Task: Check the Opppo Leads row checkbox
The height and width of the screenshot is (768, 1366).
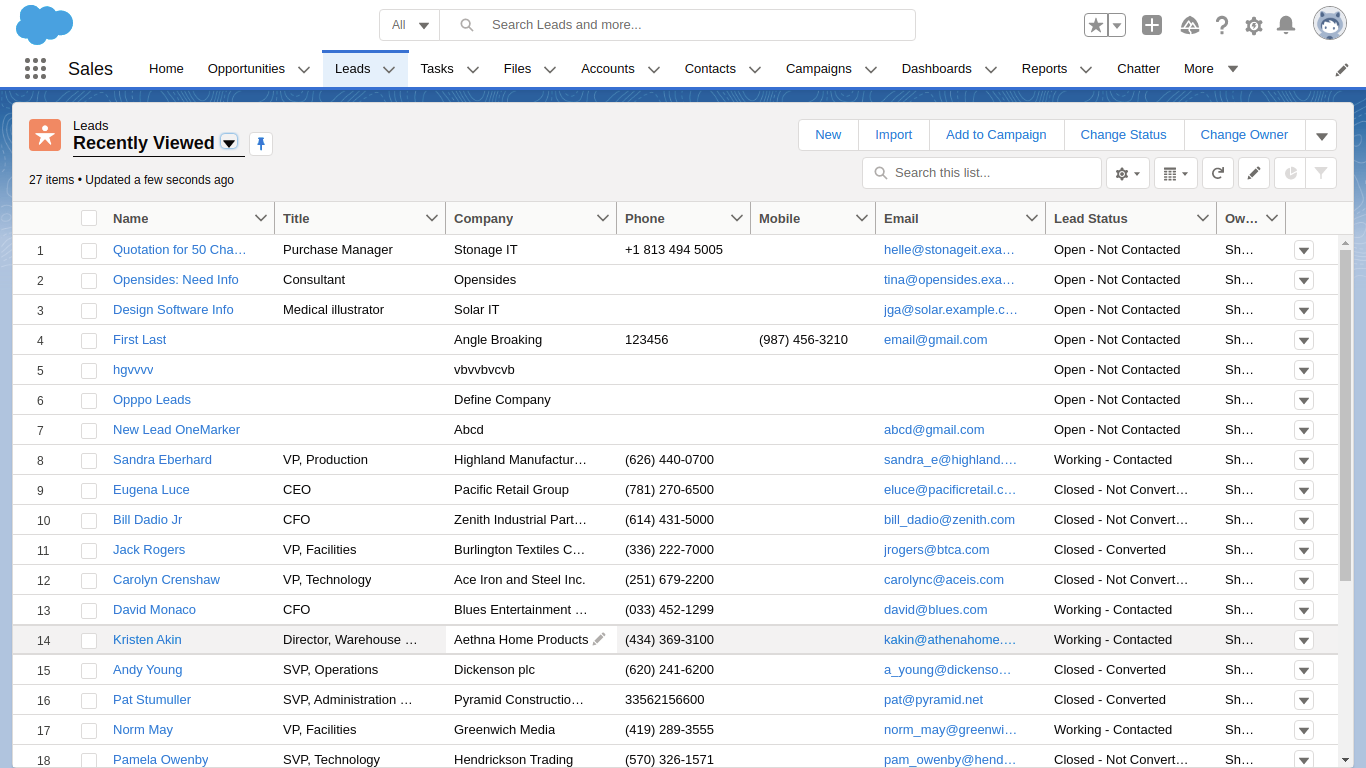Action: click(x=89, y=400)
